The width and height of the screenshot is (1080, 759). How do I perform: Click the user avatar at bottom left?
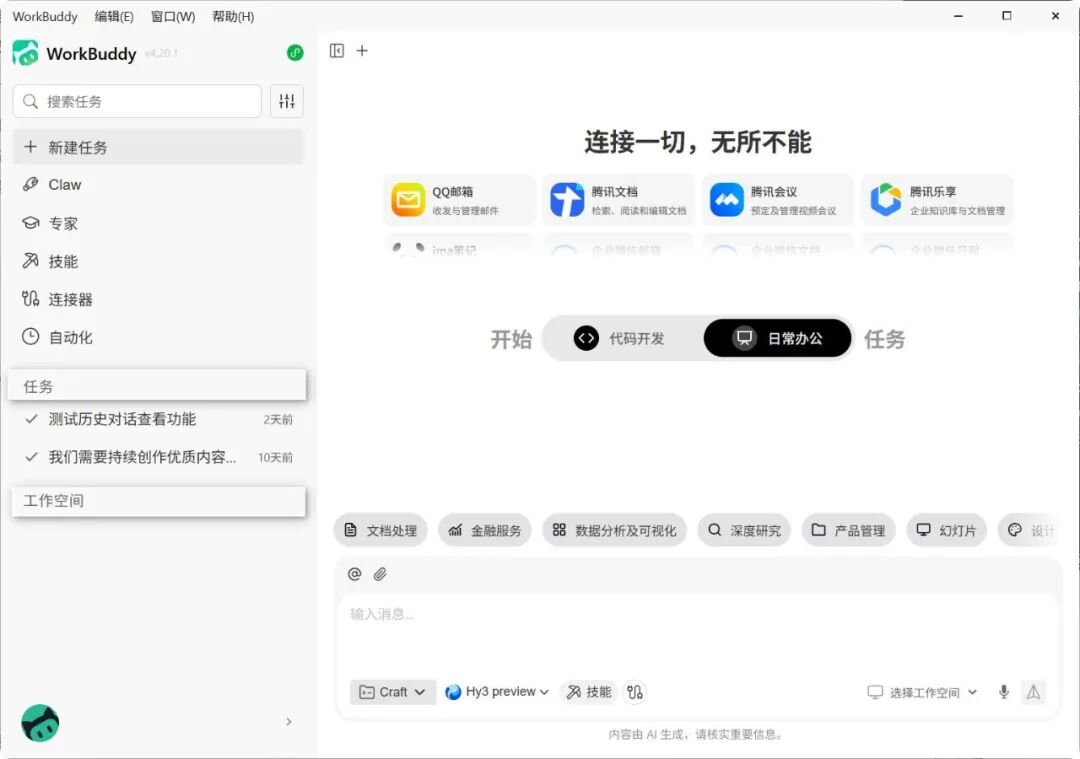[x=40, y=722]
